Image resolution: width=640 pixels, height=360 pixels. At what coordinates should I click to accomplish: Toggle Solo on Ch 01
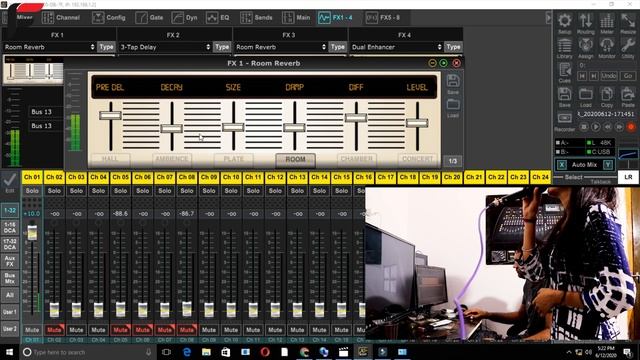[x=32, y=191]
